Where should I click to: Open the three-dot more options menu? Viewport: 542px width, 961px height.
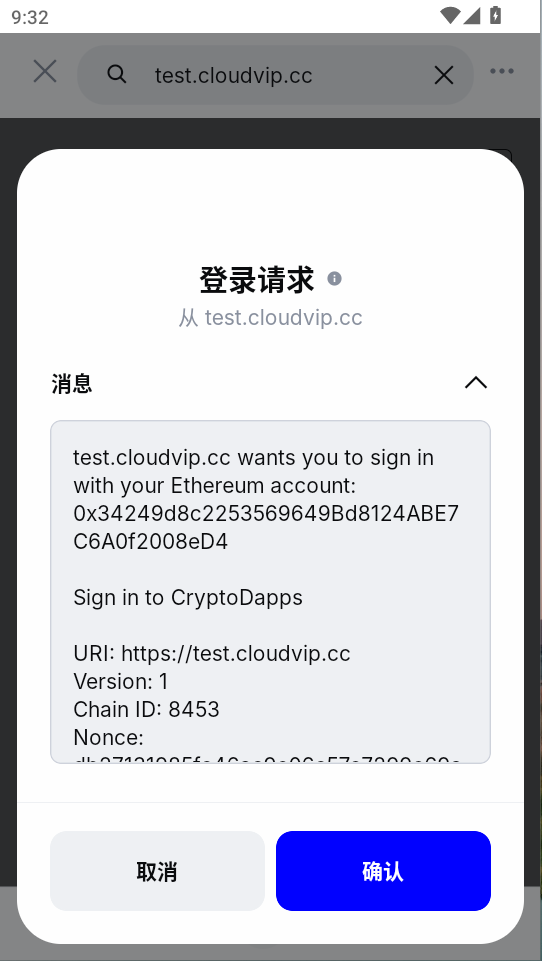click(x=502, y=71)
